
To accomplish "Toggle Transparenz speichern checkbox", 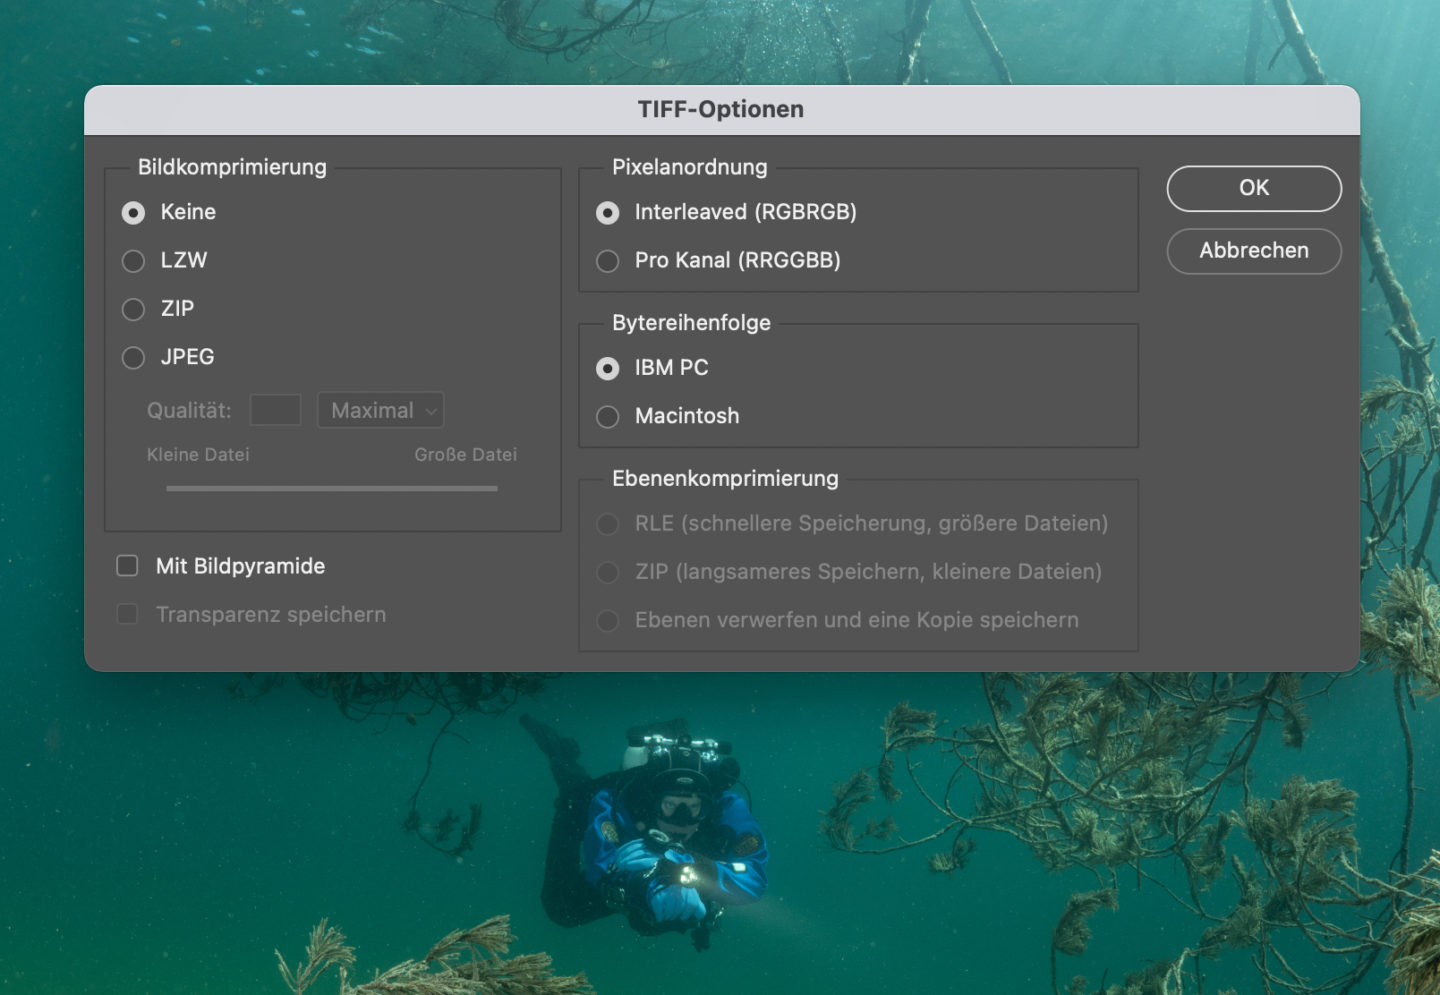I will [x=127, y=614].
